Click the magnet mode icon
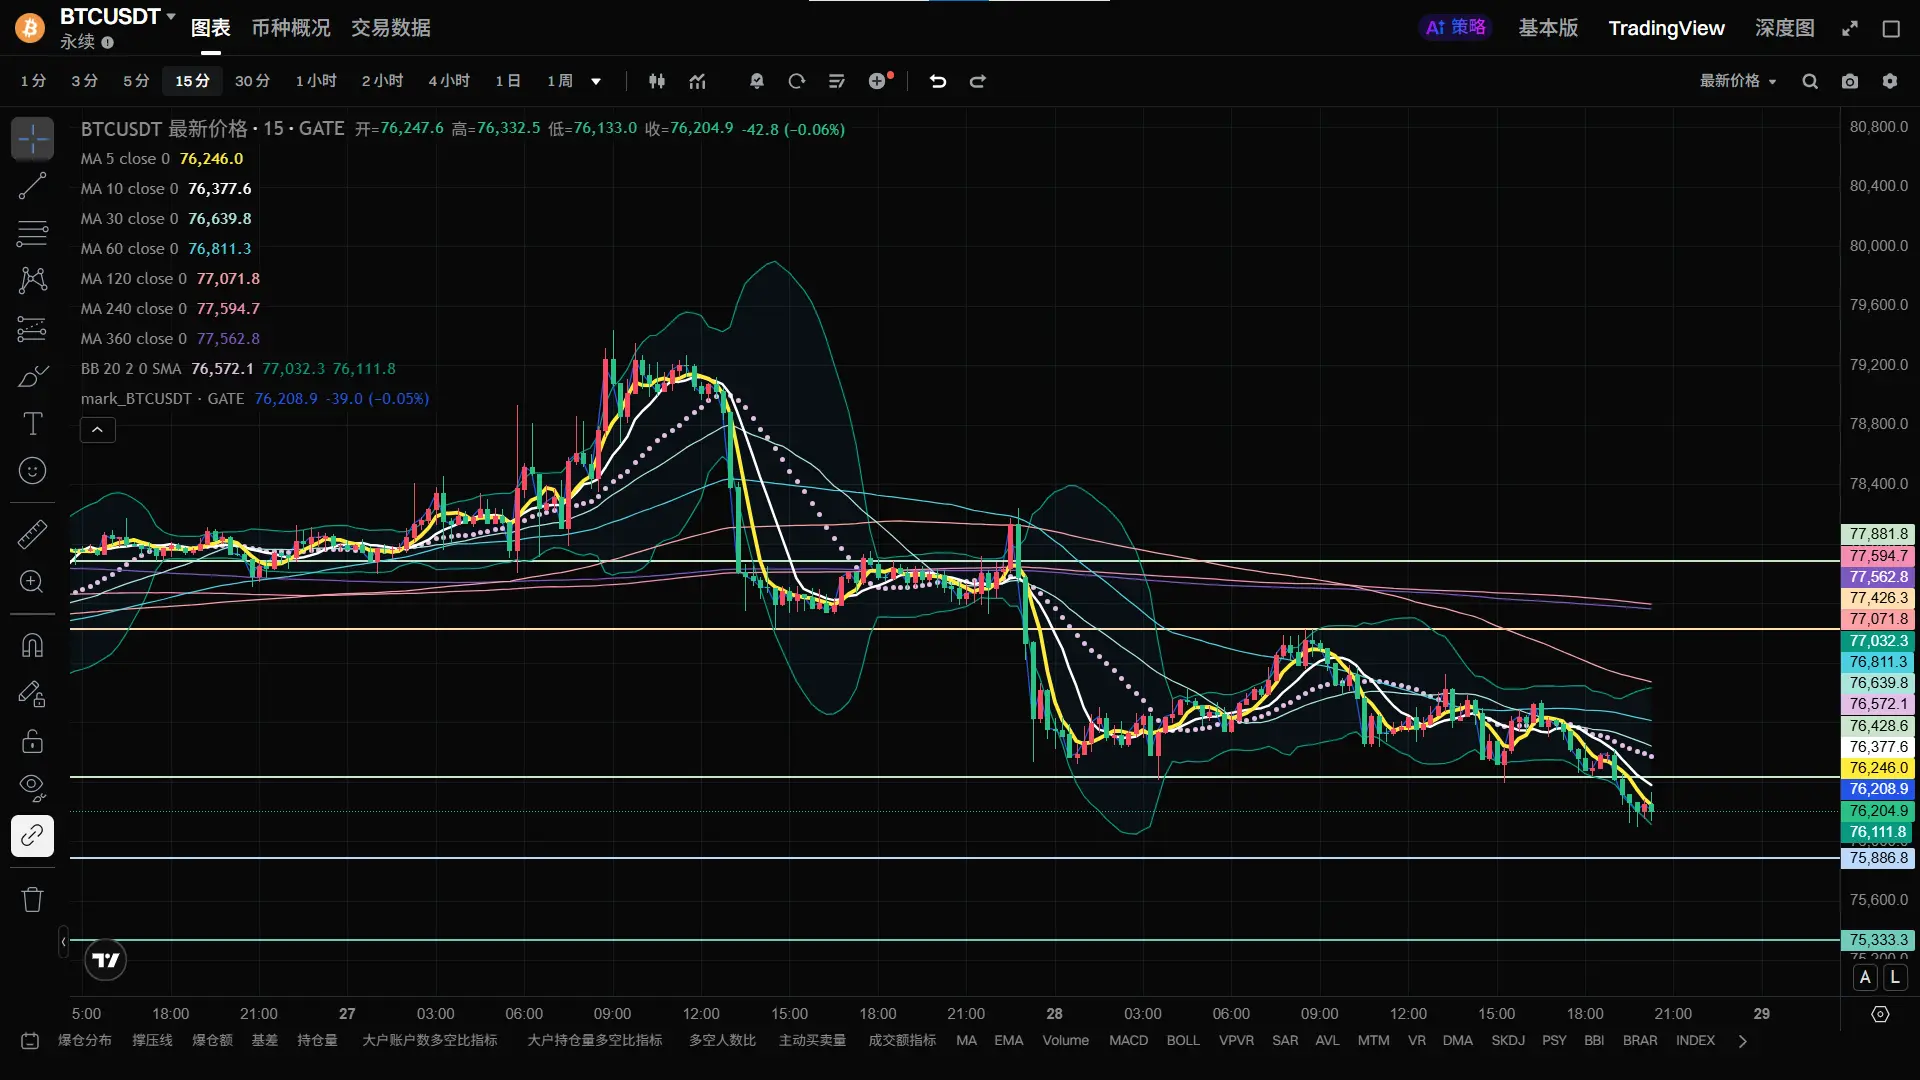Viewport: 1920px width, 1080px height. [x=32, y=645]
